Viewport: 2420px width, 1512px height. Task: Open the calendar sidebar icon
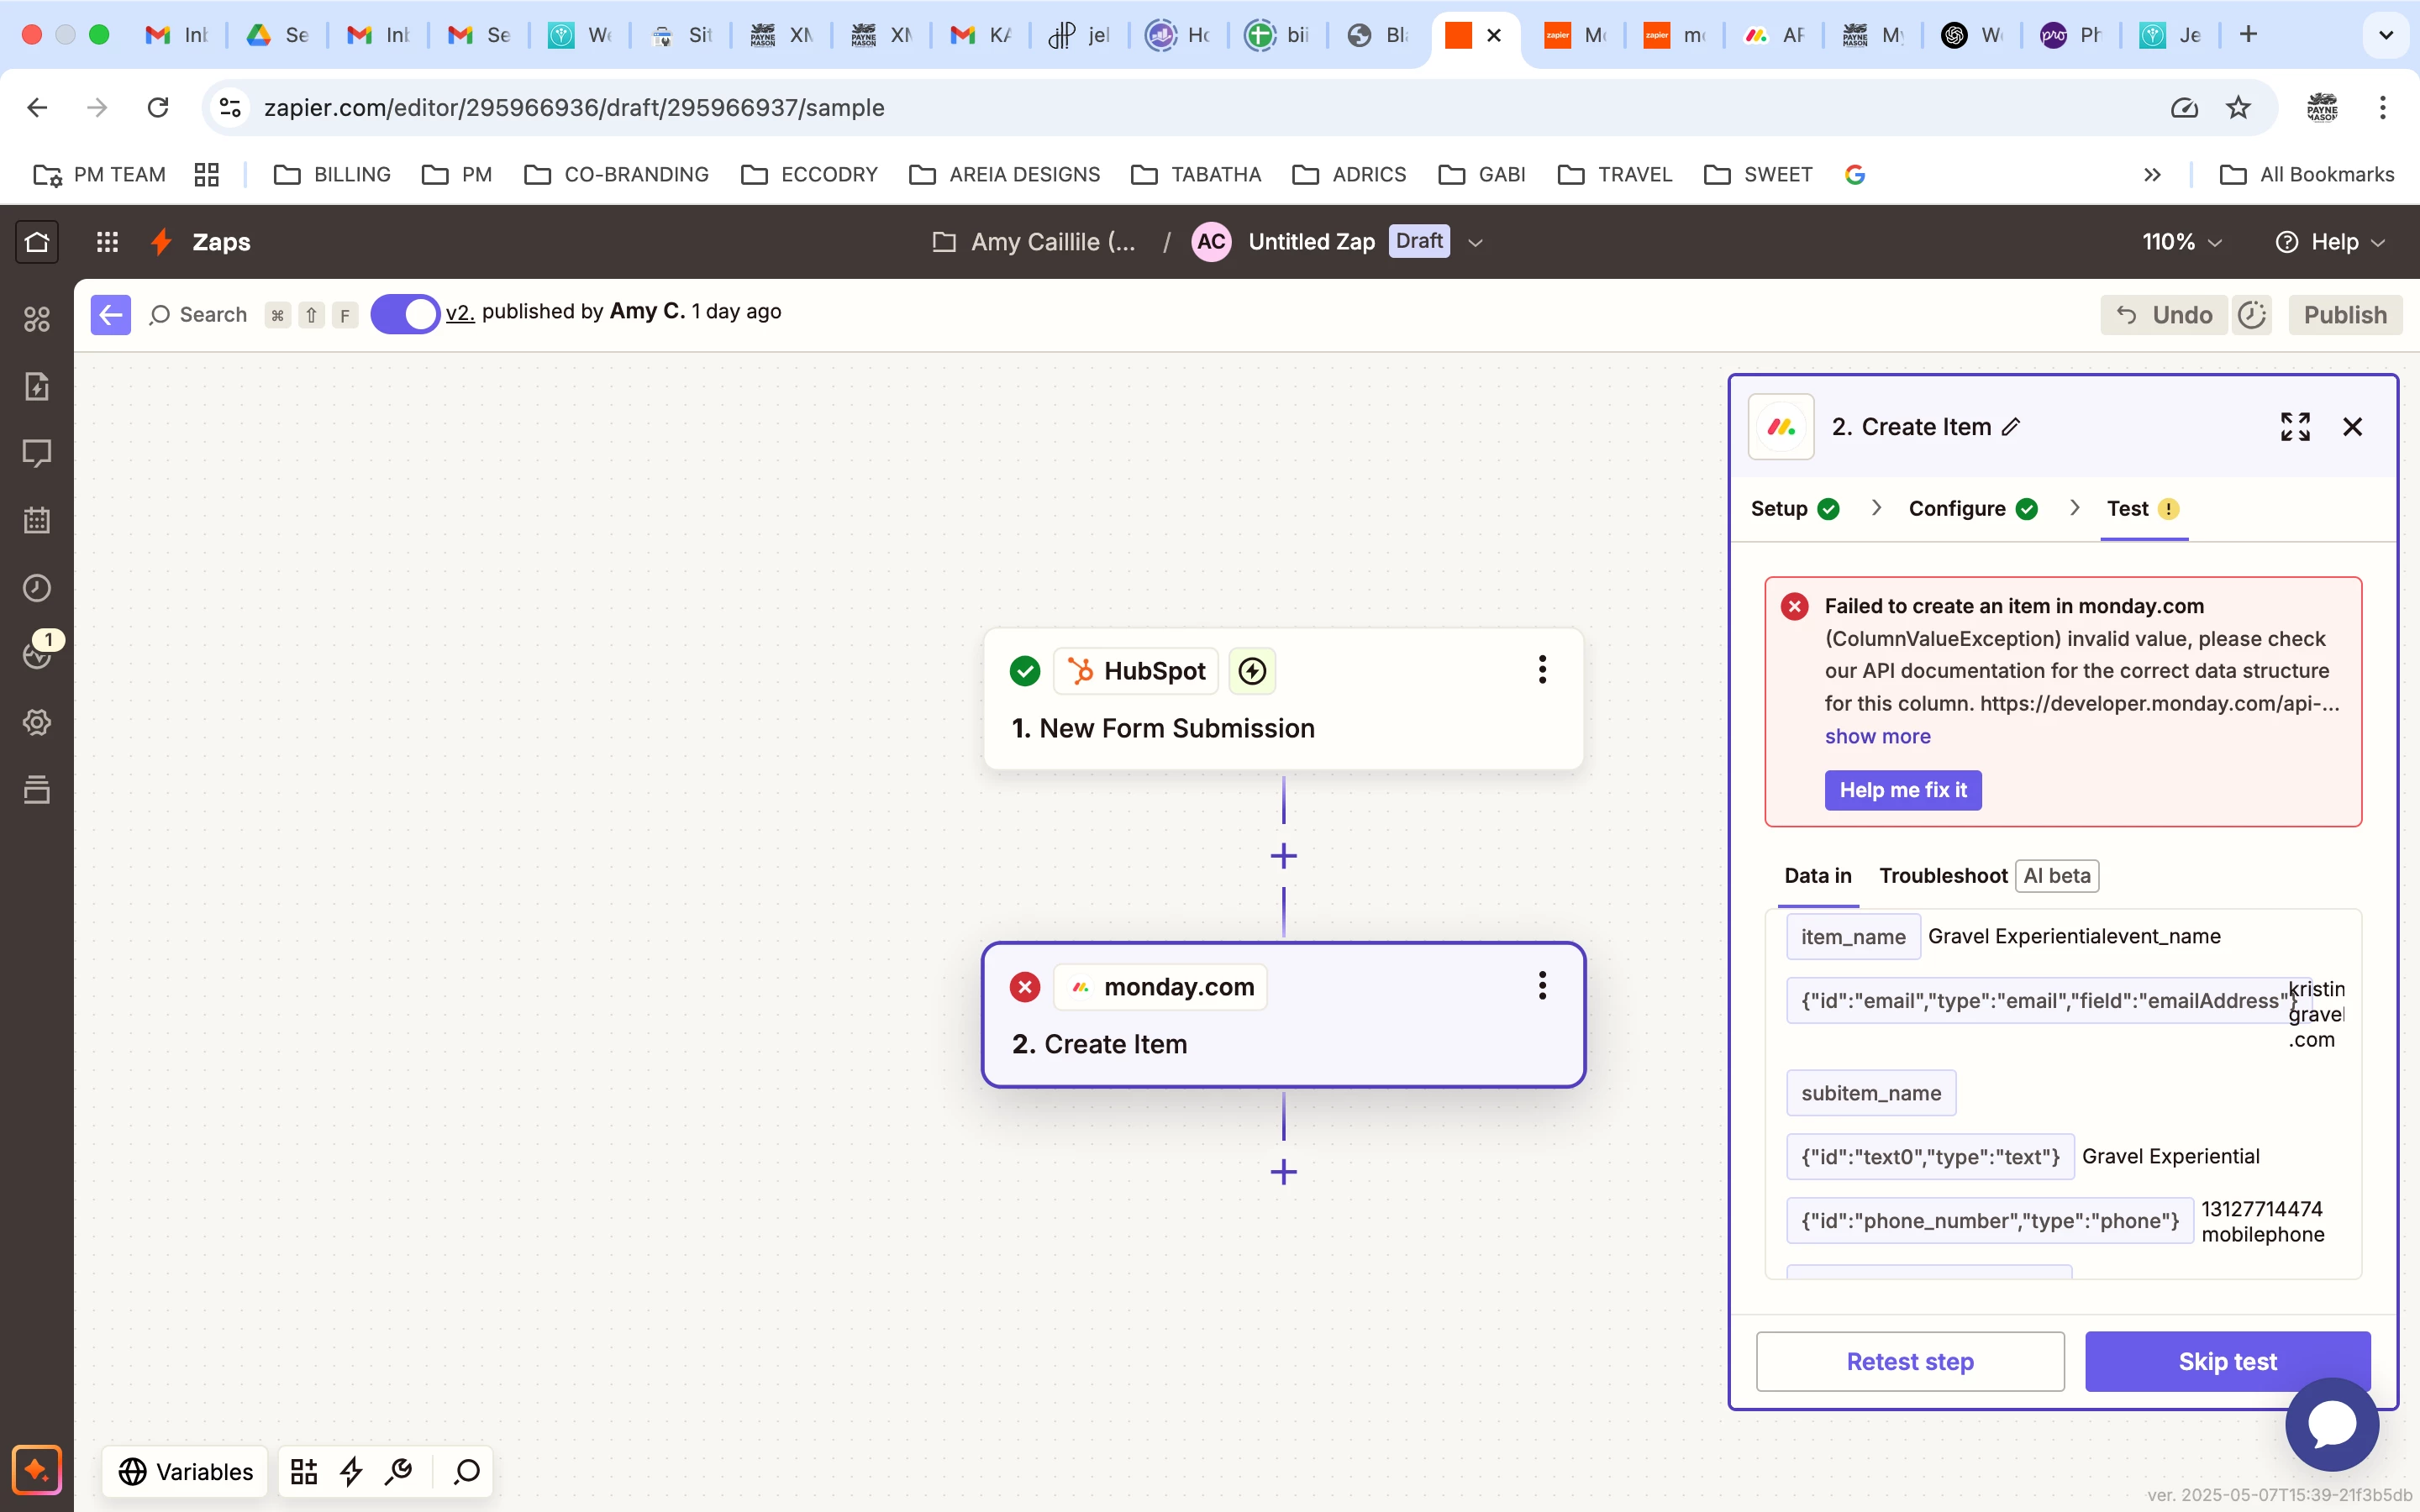click(37, 520)
